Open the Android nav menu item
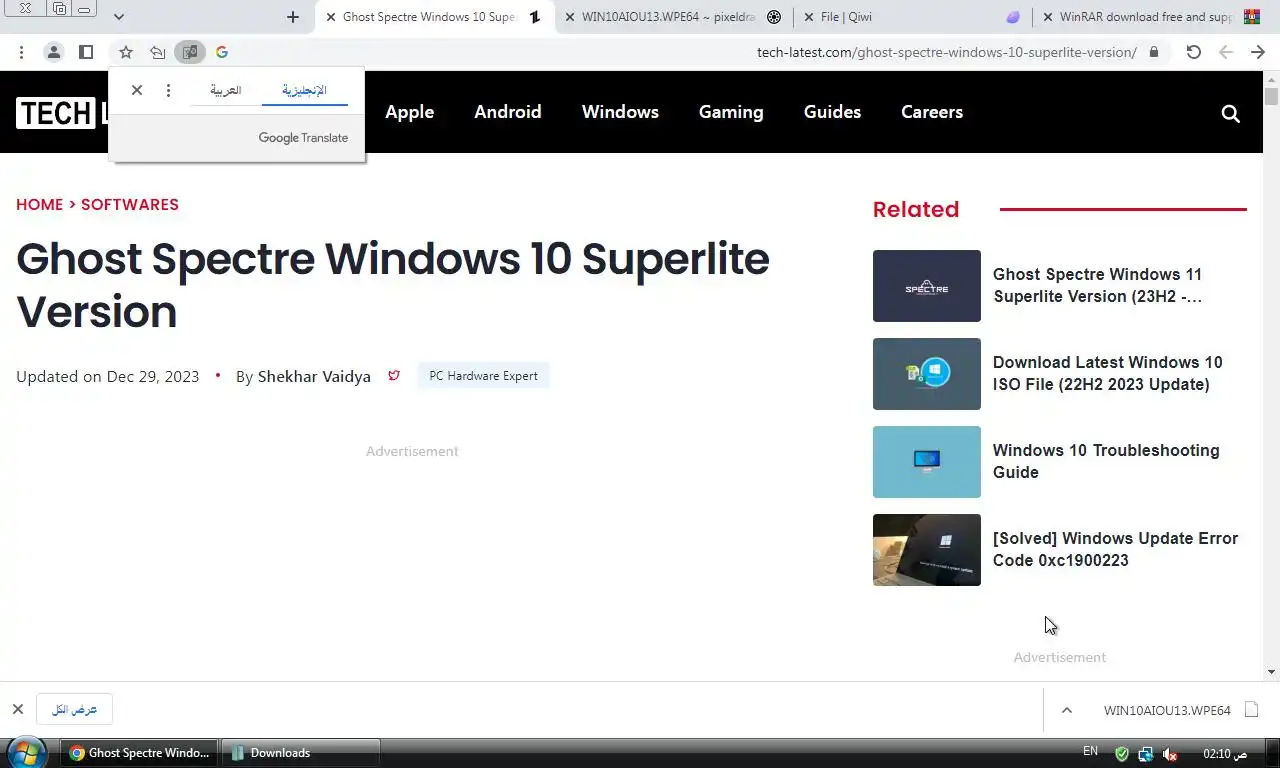 click(x=508, y=112)
